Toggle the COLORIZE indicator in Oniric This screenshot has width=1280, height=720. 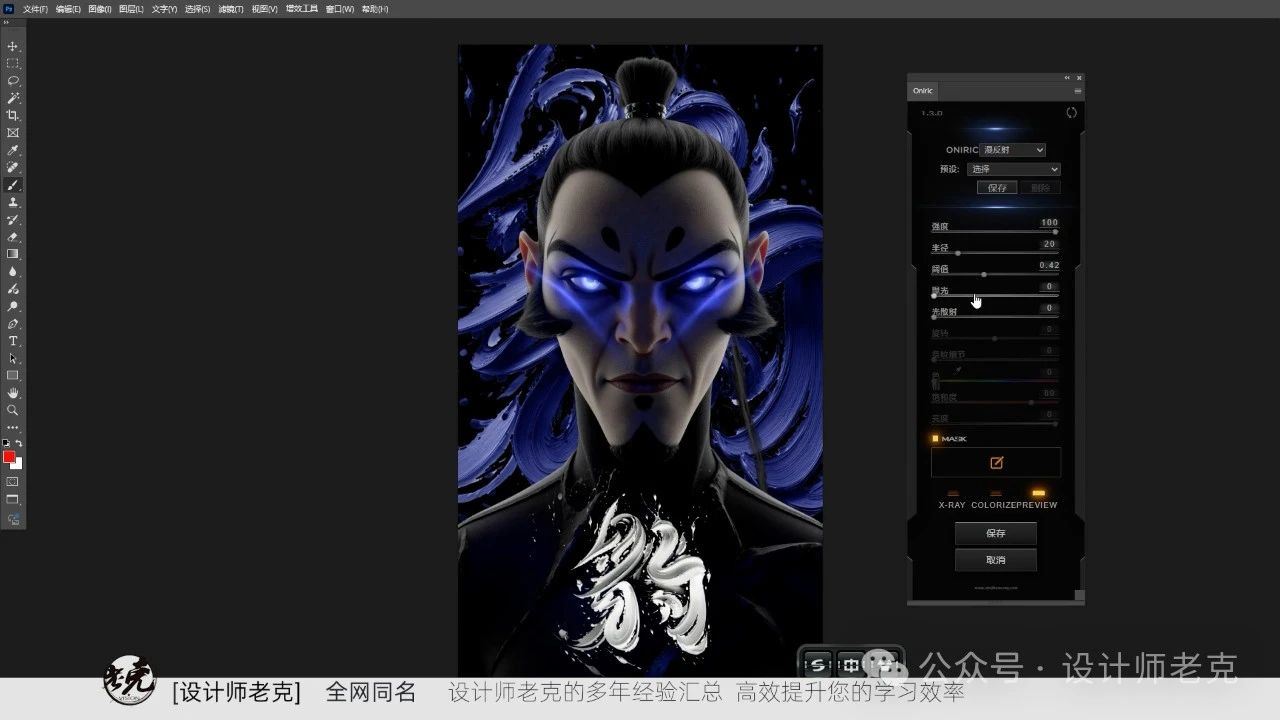995,493
